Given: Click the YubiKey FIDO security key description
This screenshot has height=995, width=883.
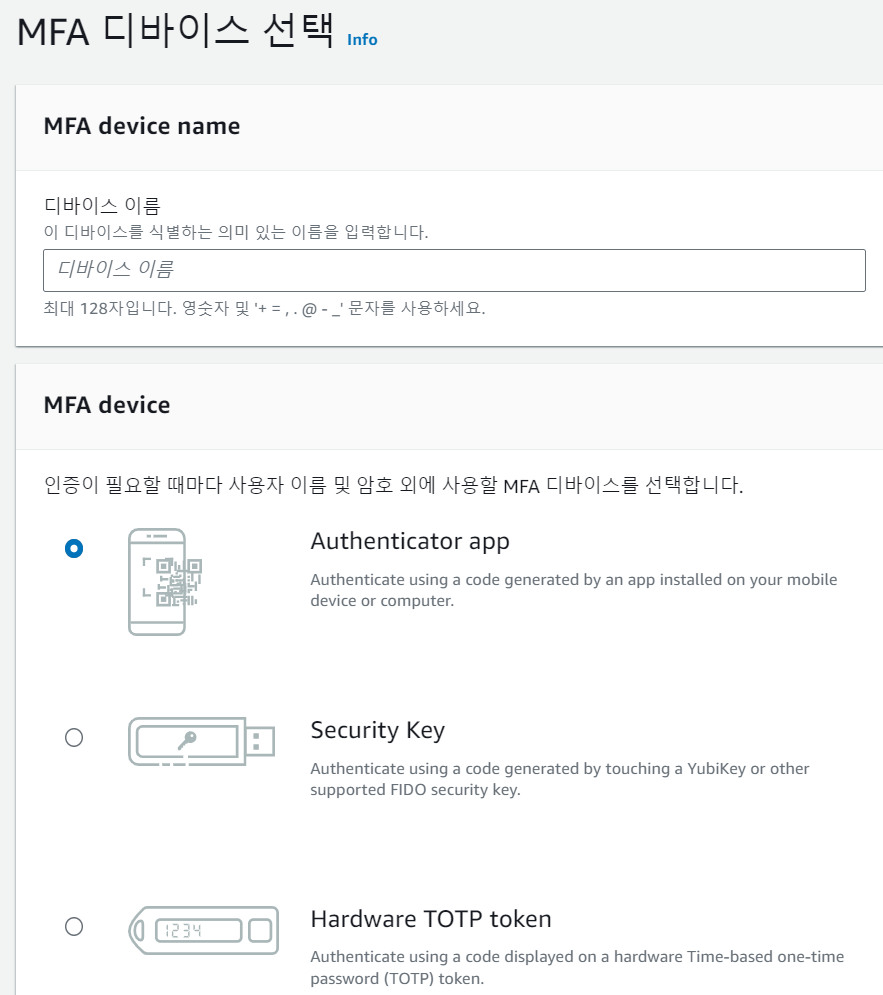Looking at the screenshot, I should (559, 779).
